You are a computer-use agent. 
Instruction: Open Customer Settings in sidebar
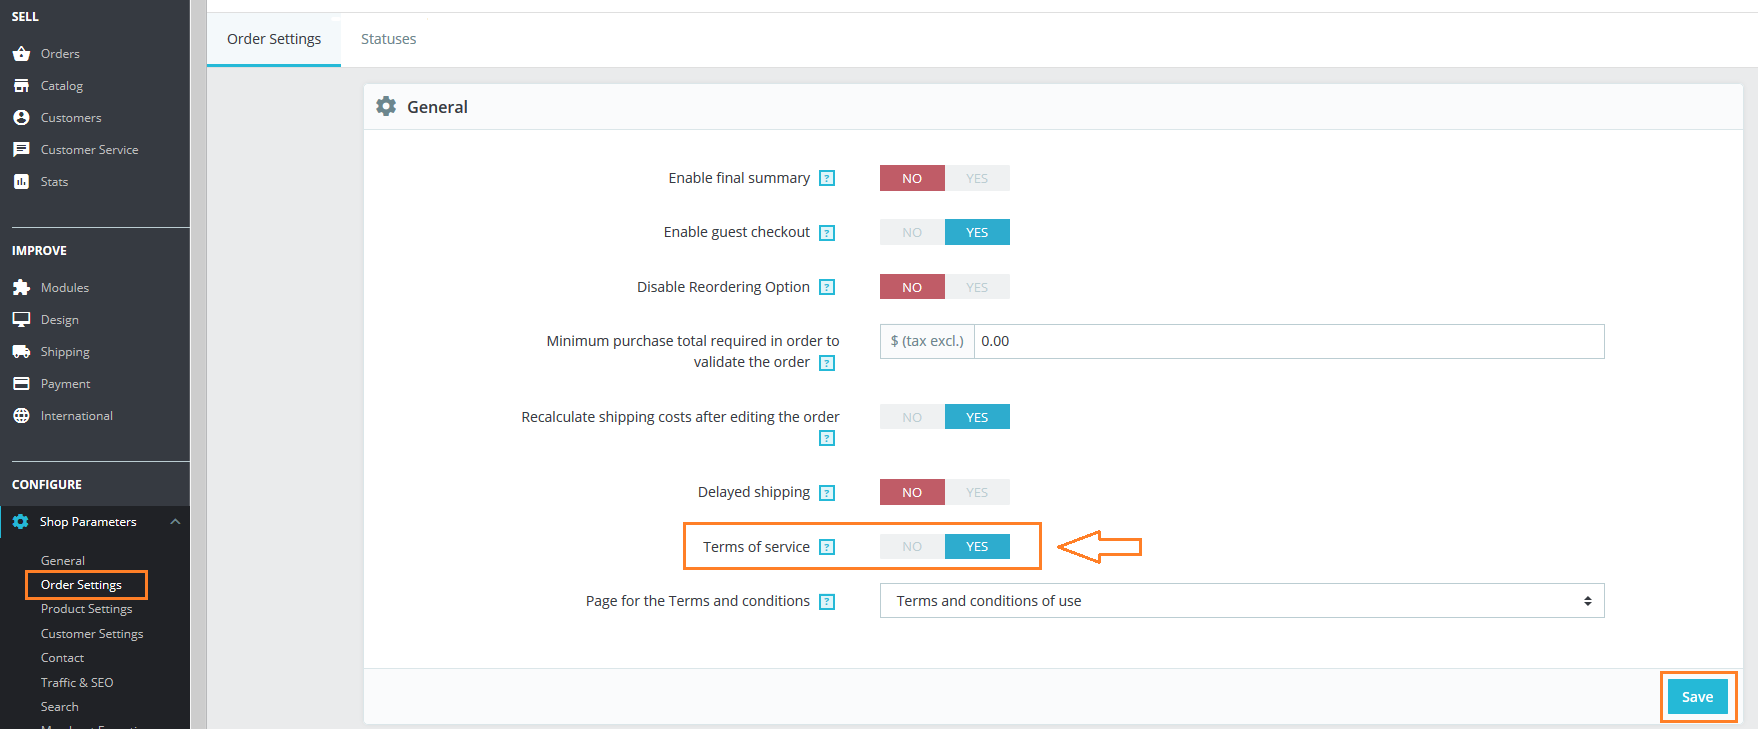tap(92, 634)
